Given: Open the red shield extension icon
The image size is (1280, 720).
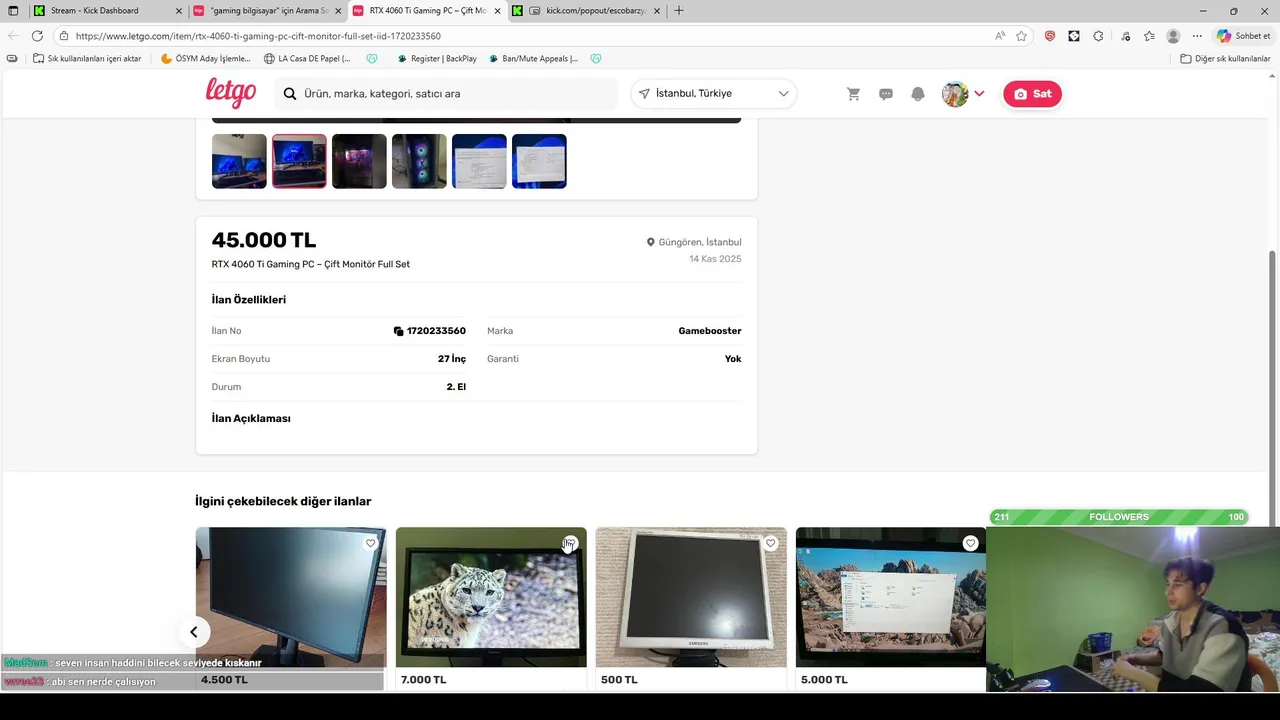Looking at the screenshot, I should 1049,36.
